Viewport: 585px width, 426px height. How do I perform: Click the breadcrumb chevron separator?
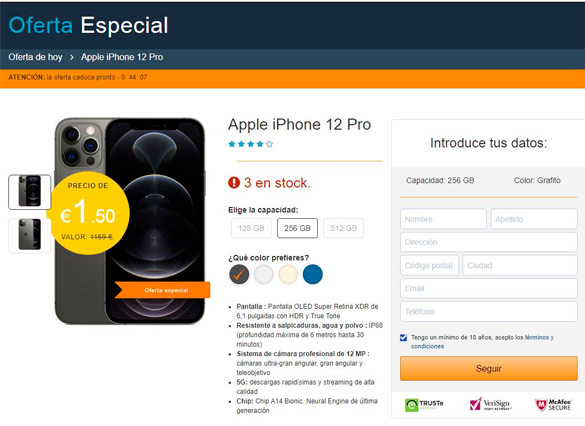coord(72,57)
